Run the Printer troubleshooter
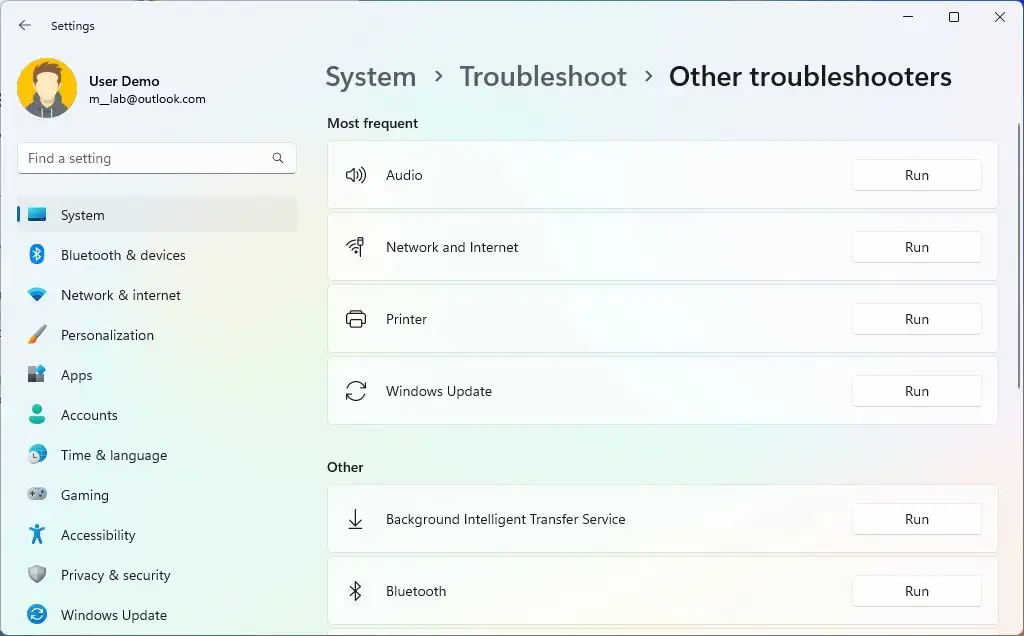Screen dimensions: 1024x636 pyautogui.click(x=916, y=319)
